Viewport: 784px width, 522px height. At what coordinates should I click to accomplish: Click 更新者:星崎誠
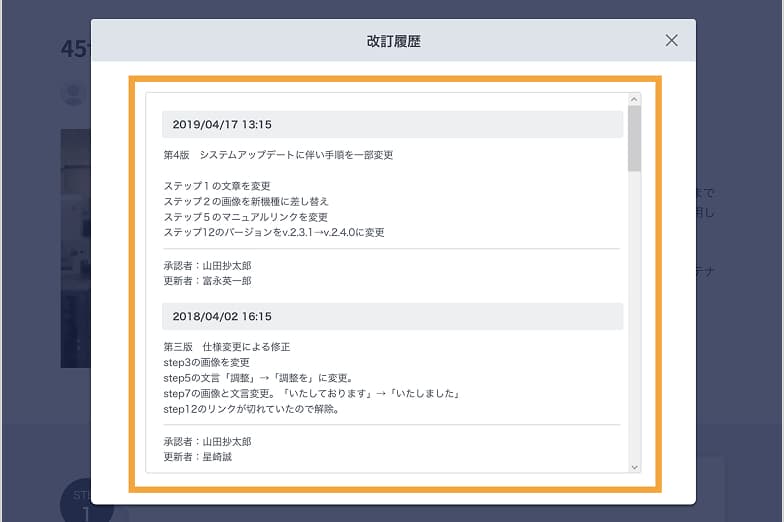(198, 456)
